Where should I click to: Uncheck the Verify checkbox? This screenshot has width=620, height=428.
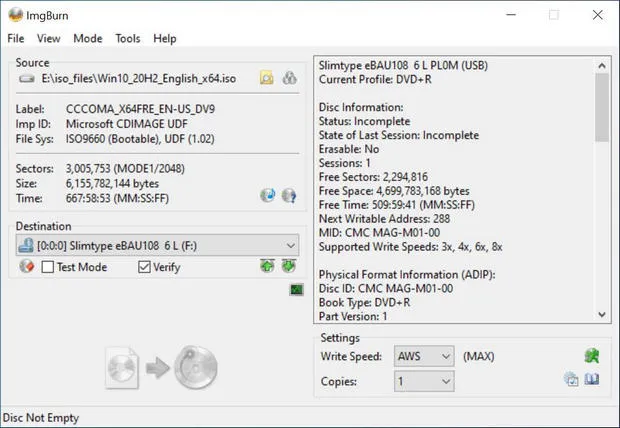[144, 267]
